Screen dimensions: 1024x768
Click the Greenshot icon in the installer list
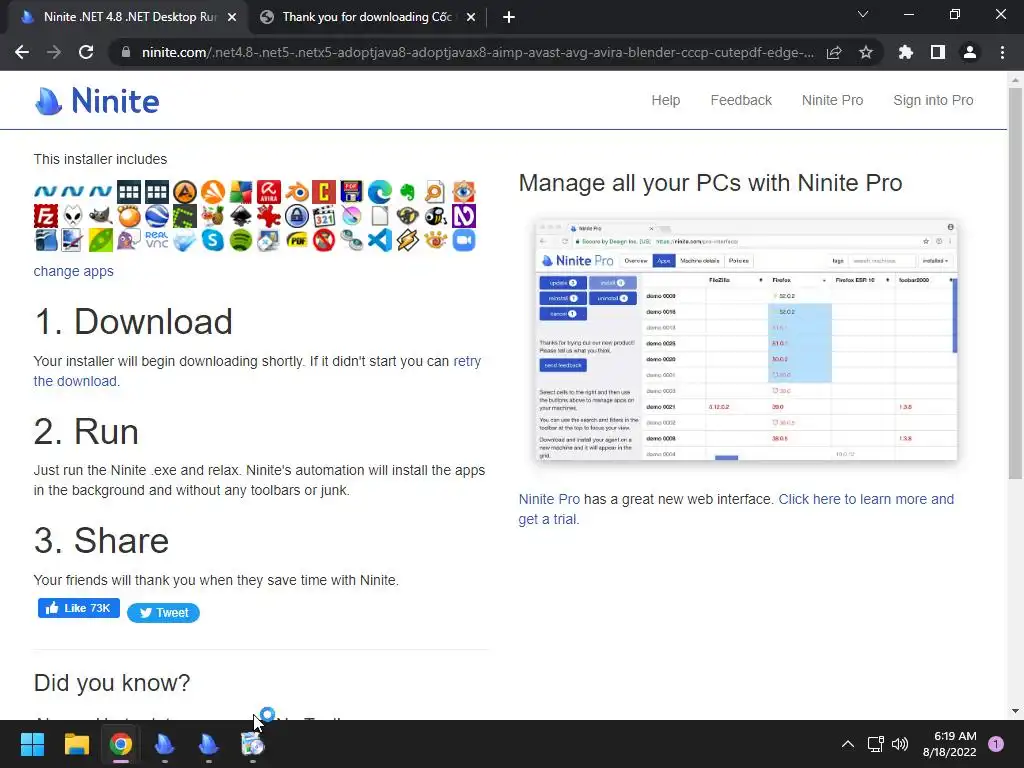click(185, 216)
